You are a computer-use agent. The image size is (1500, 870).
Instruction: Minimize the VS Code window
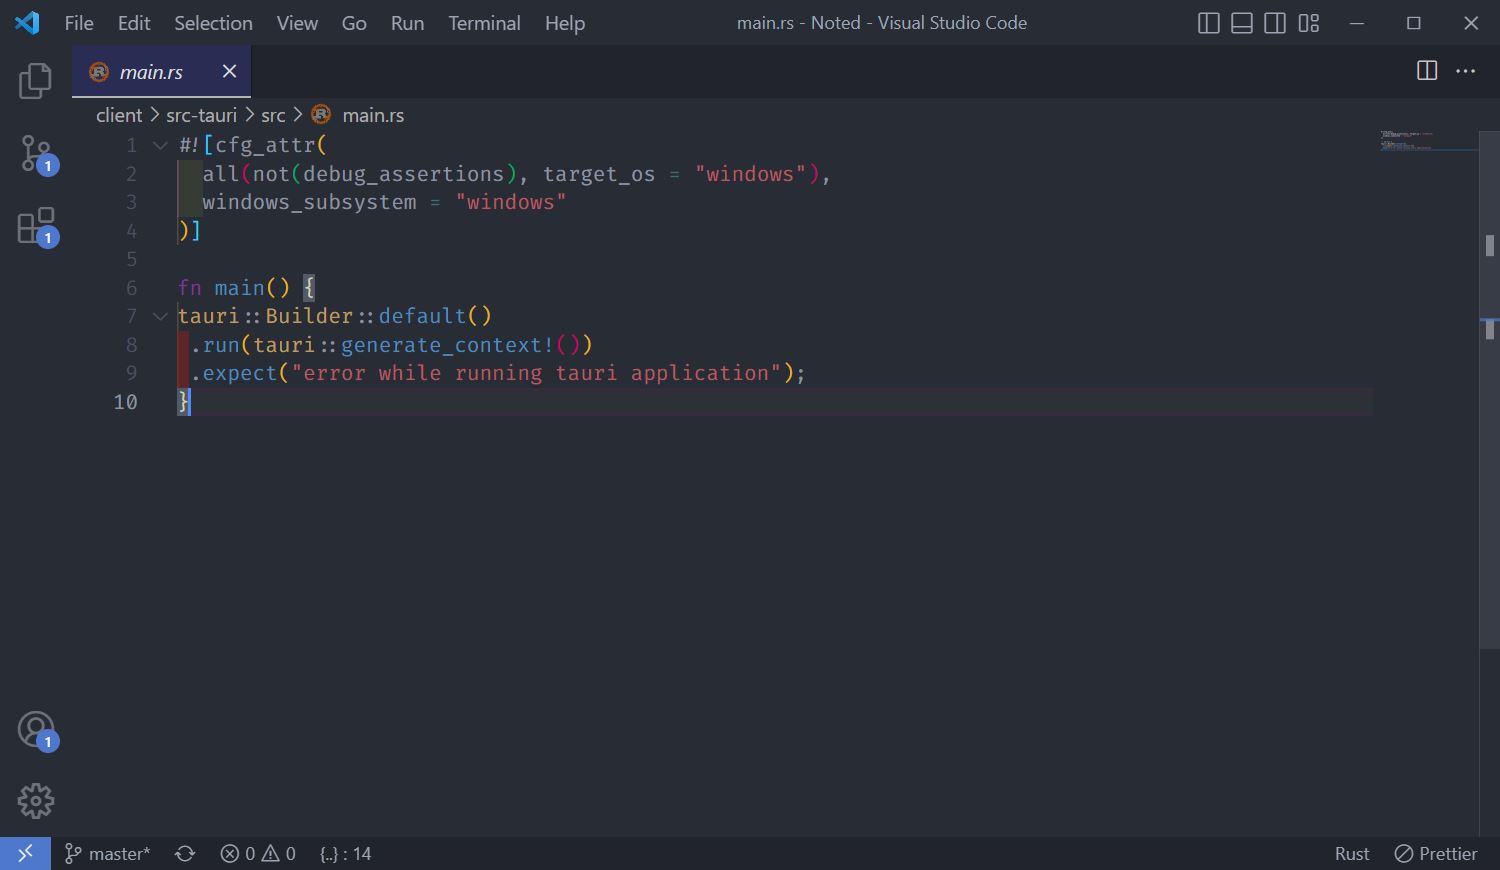coord(1356,22)
